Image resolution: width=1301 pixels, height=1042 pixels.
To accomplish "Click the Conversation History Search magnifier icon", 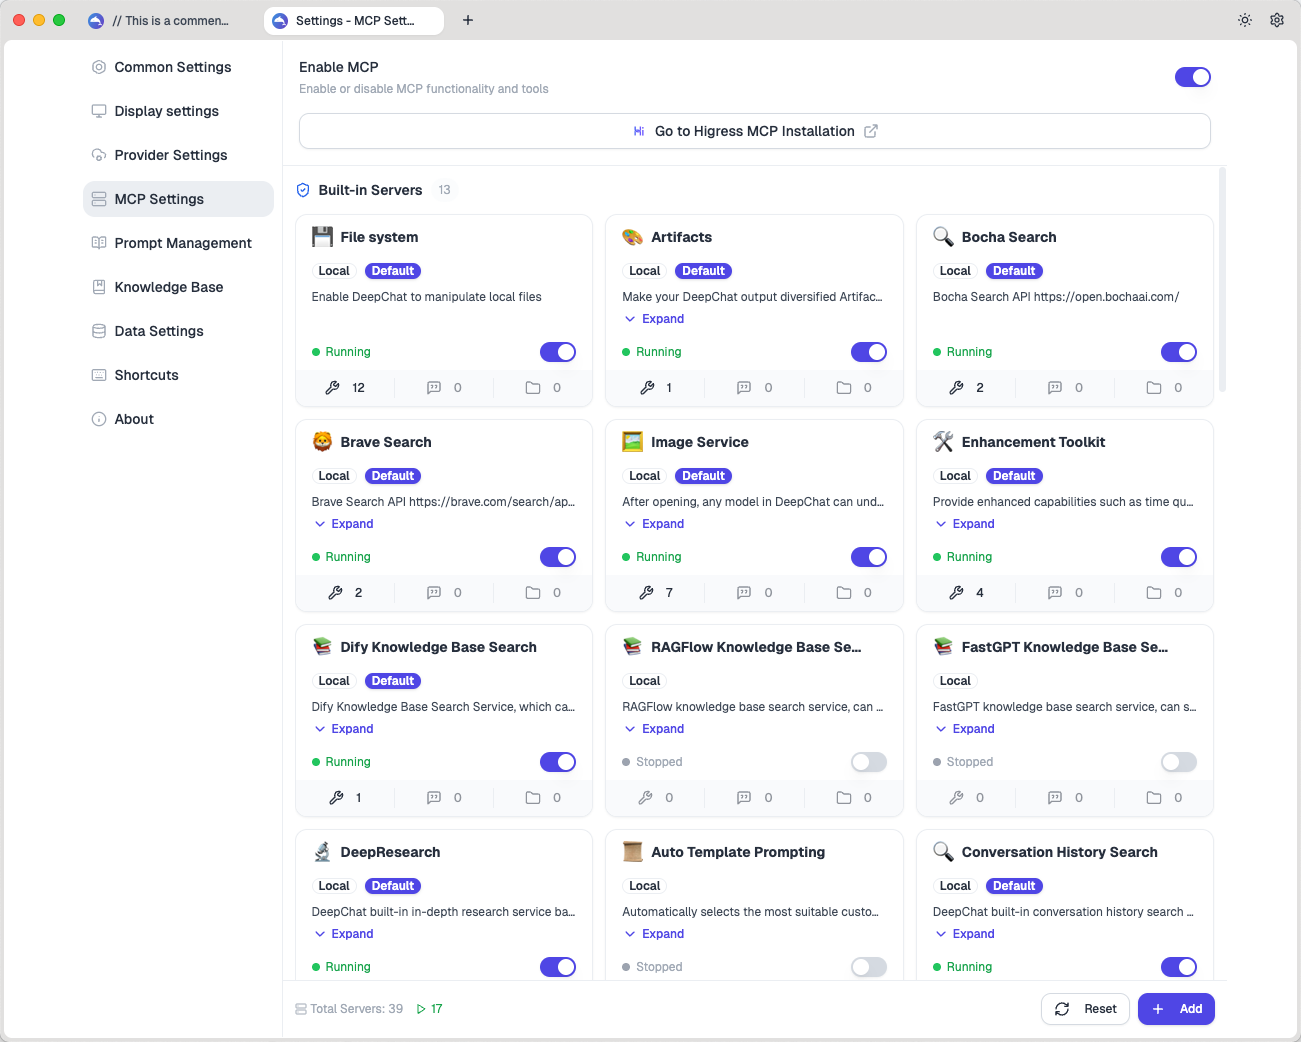I will (x=943, y=852).
